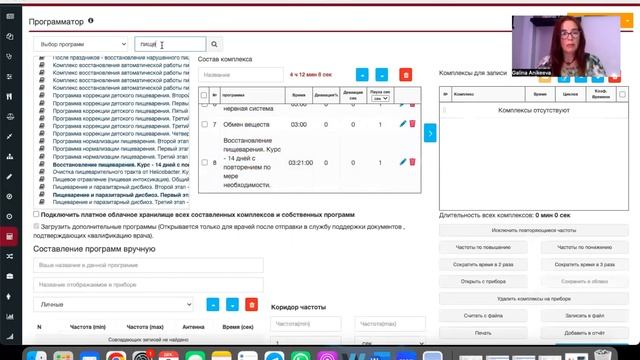Open Google Chrome from the dock
The image size is (640, 360).
[x=116, y=356]
